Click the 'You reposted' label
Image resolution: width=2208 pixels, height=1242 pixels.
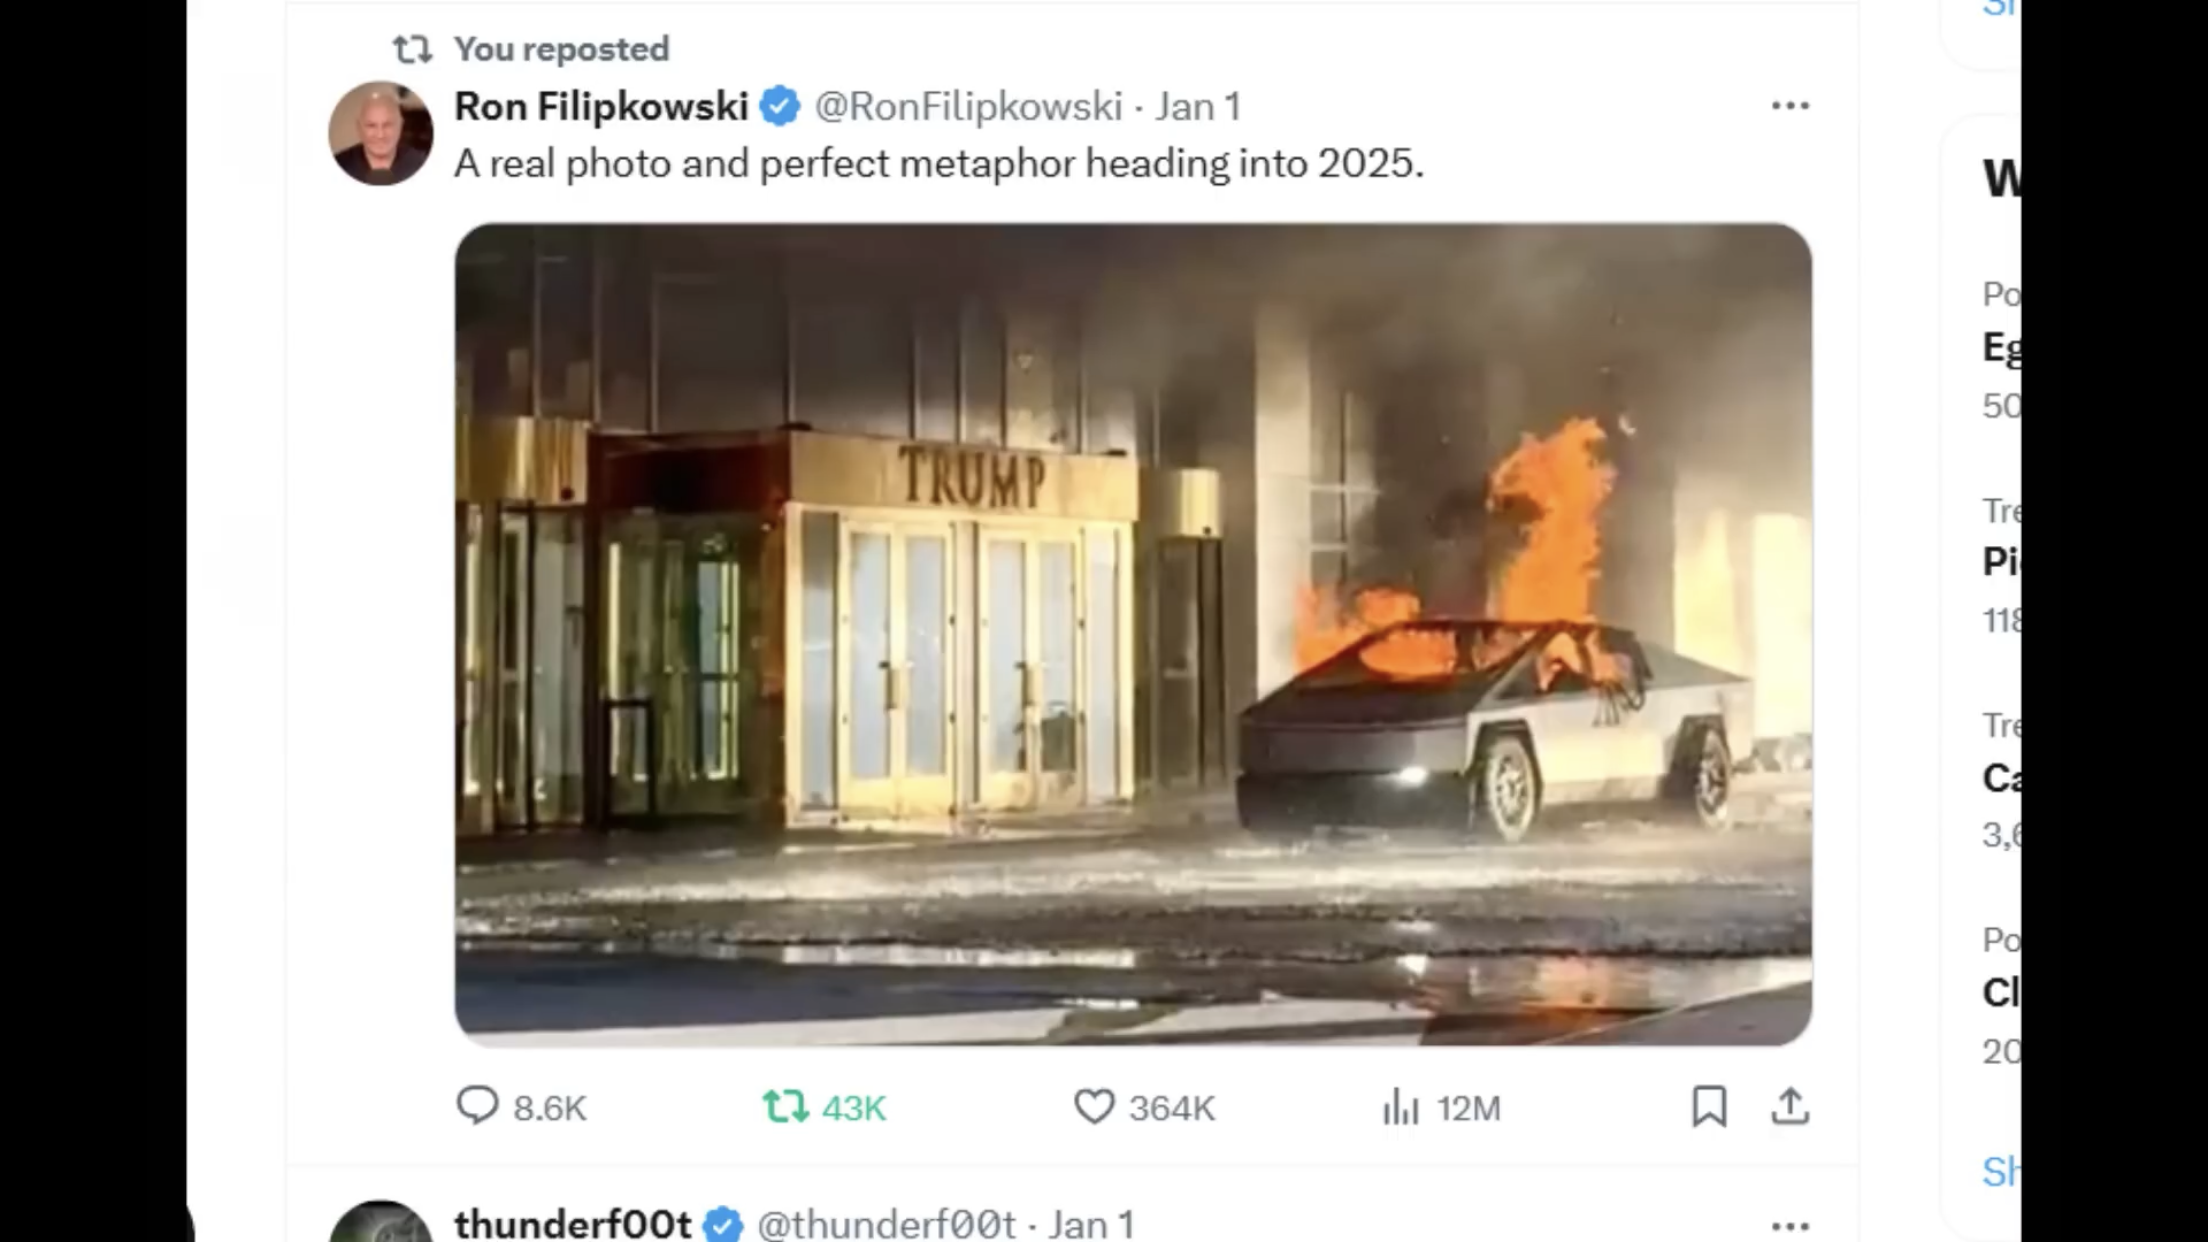[x=561, y=48]
